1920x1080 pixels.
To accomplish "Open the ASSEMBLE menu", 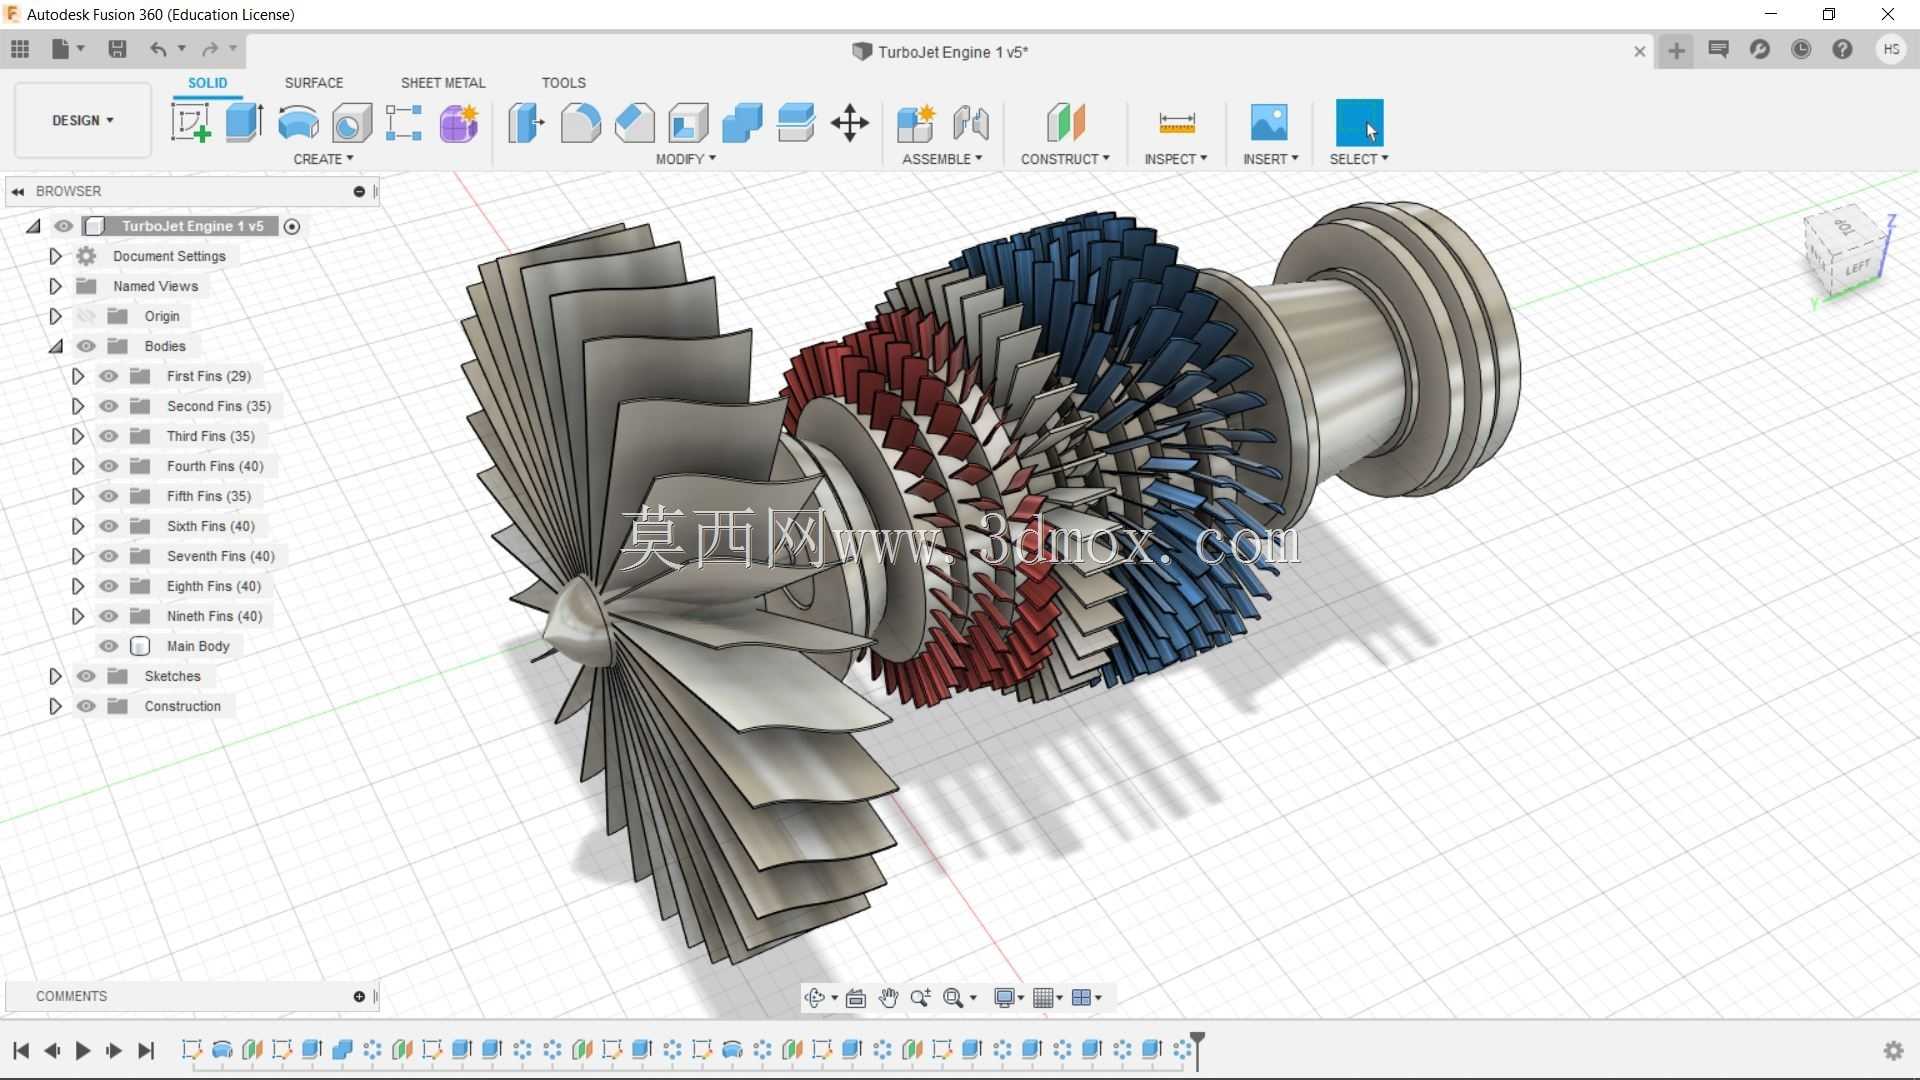I will point(942,159).
